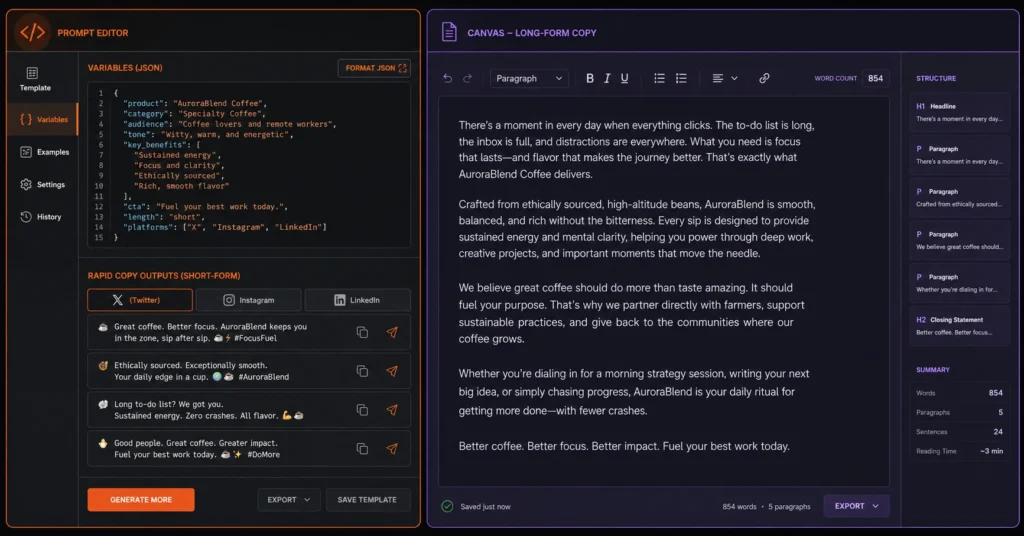Insert a numbered list
Screen dimensions: 1024x536
click(x=681, y=78)
